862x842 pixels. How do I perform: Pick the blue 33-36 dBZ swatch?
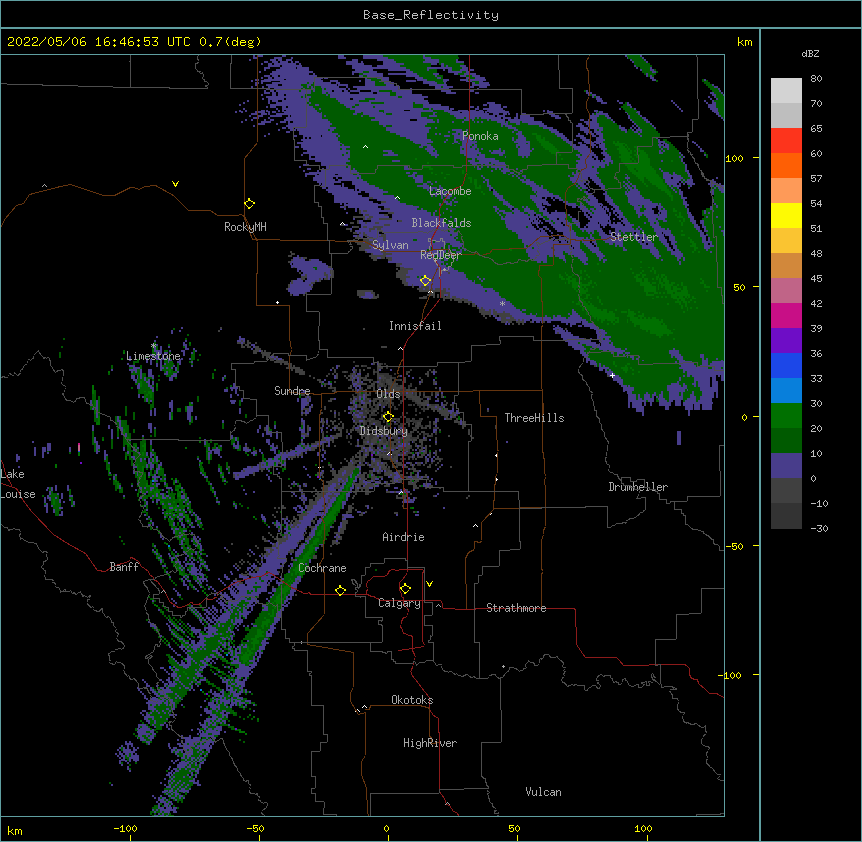786,365
